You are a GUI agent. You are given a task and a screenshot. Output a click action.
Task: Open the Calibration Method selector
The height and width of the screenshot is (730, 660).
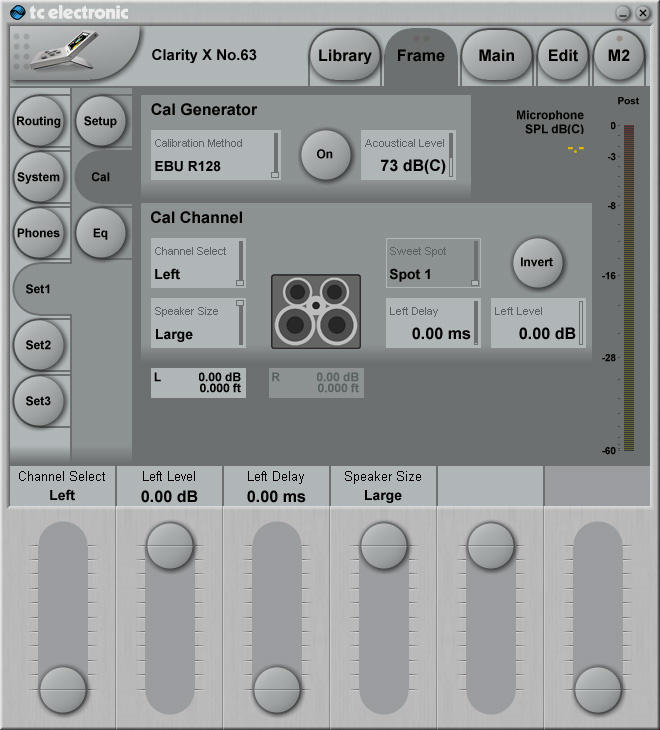click(x=215, y=155)
